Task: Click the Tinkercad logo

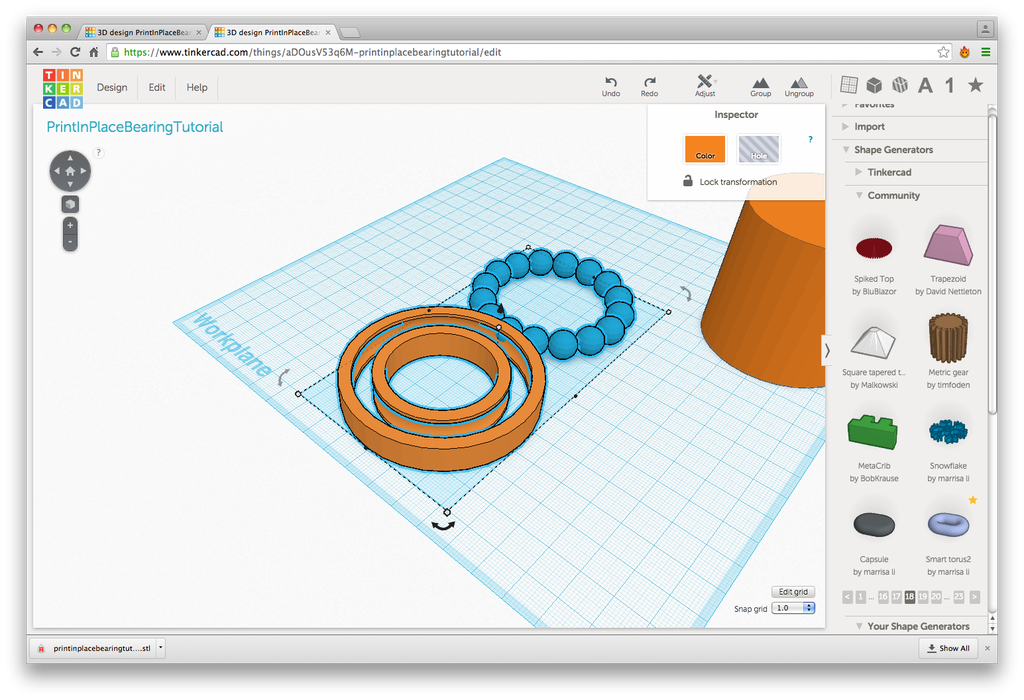Action: [63, 89]
